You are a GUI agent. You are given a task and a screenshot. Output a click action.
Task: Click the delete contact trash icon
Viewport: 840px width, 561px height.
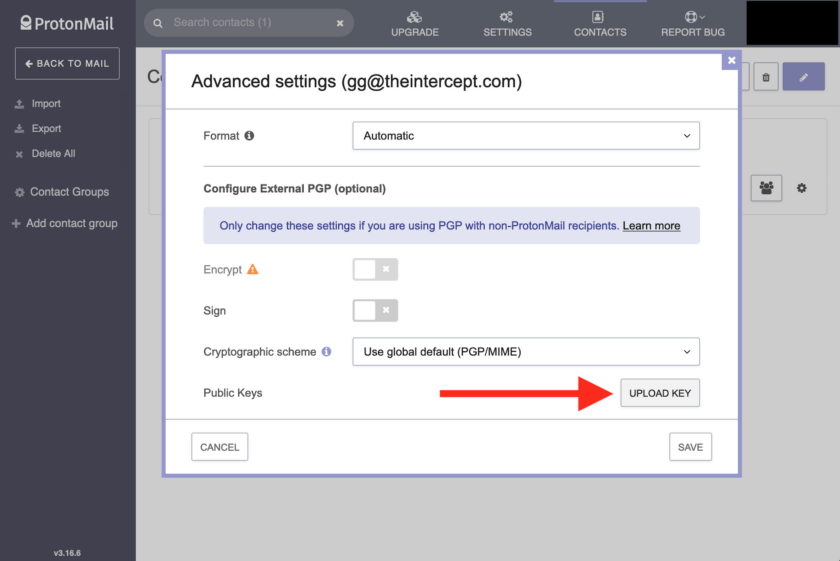pos(766,77)
